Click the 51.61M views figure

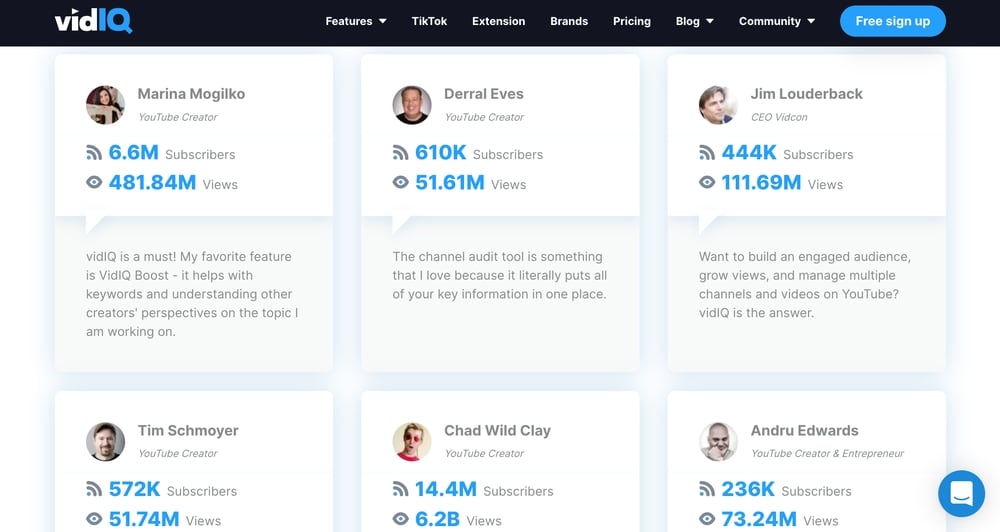(450, 182)
